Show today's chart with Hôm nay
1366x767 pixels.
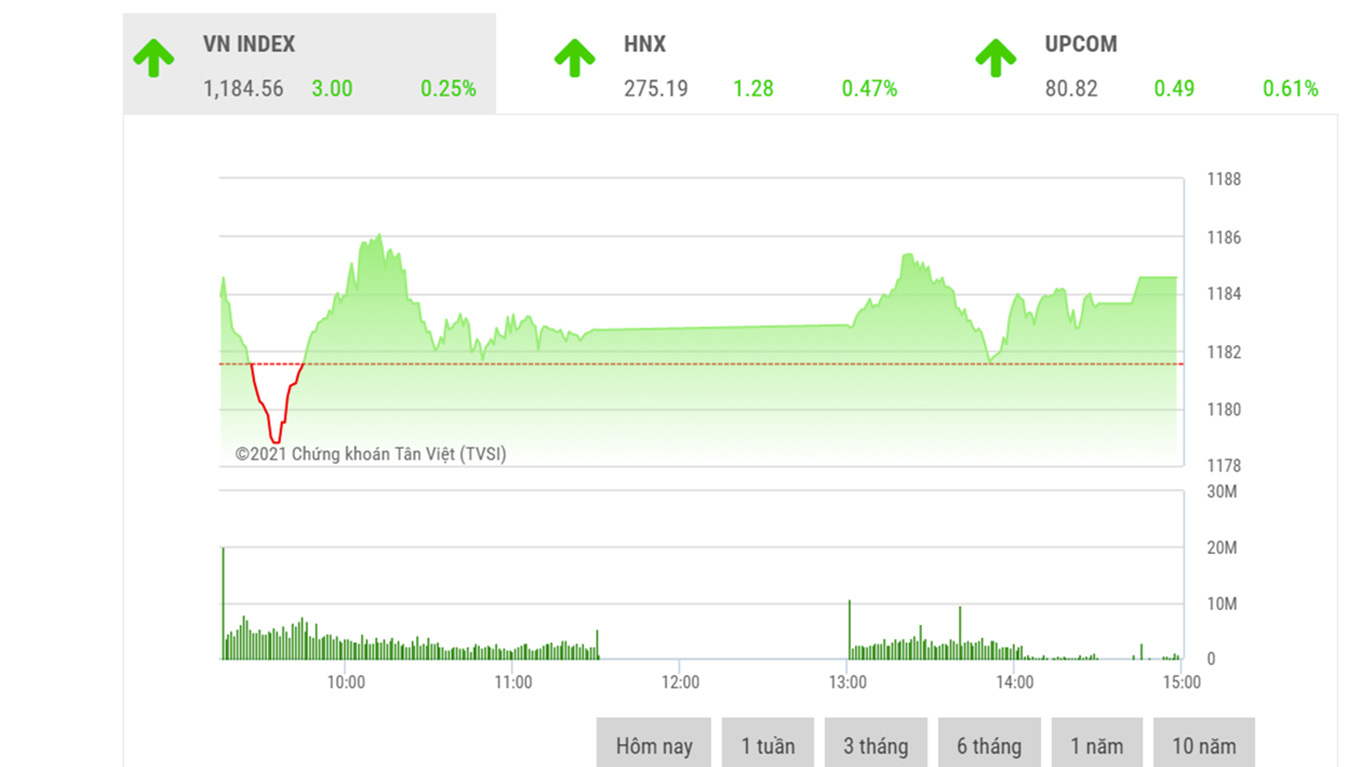tap(654, 744)
